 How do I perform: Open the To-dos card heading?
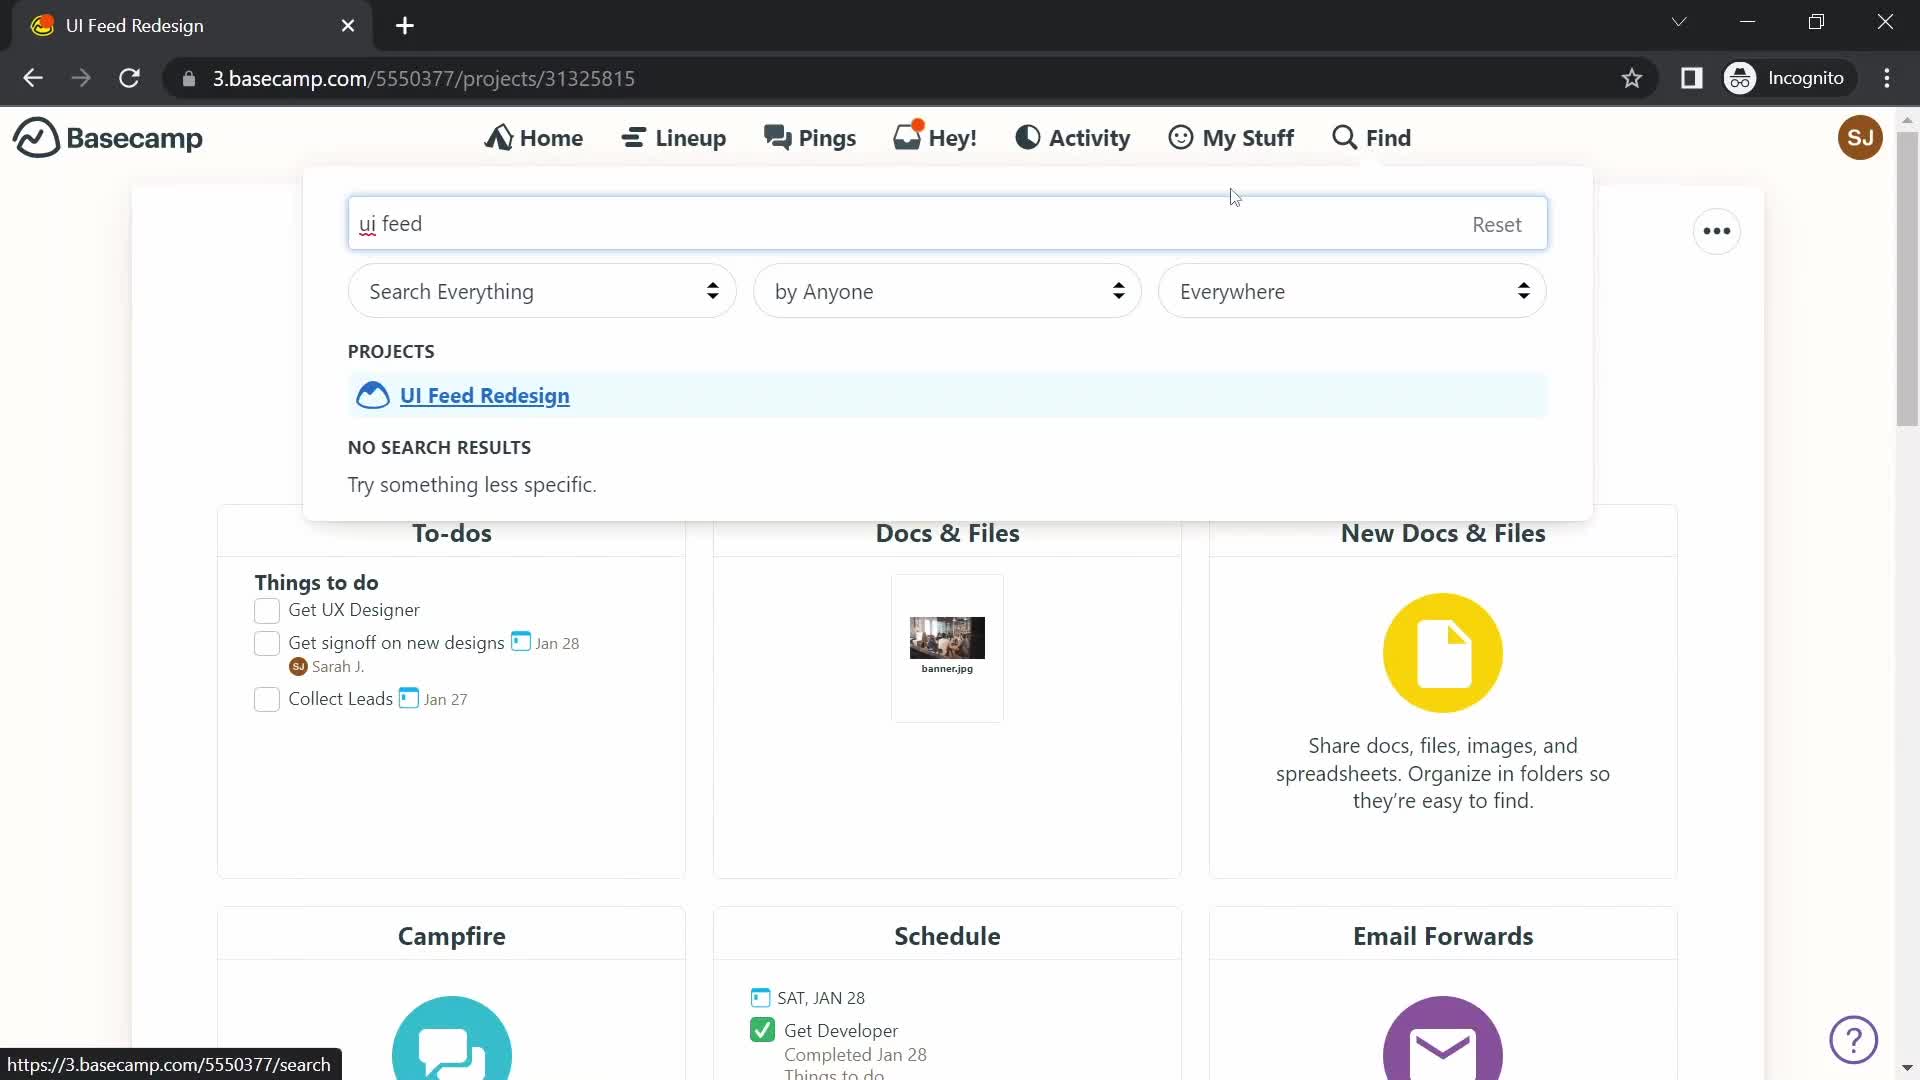coord(452,533)
